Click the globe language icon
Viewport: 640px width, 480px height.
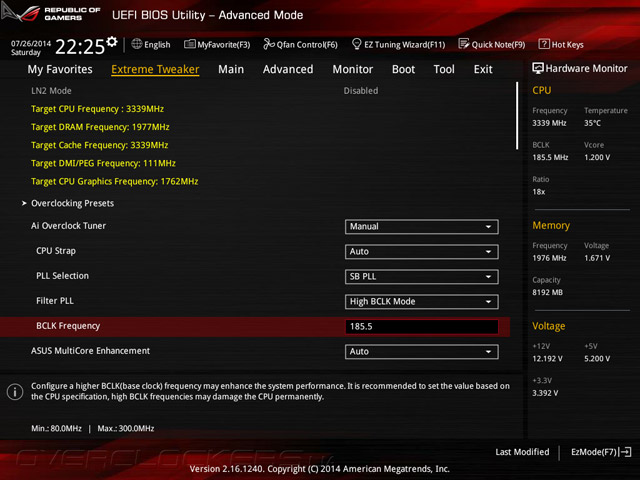coord(137,44)
